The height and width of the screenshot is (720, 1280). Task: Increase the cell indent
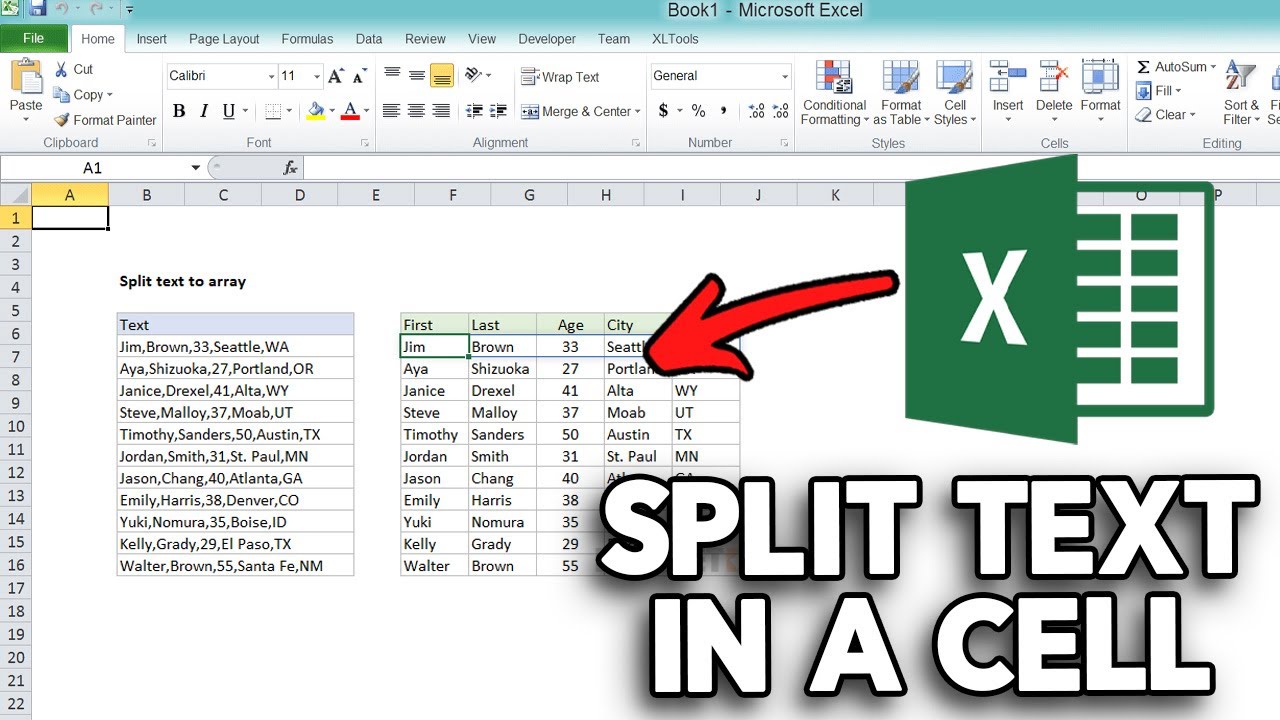pyautogui.click(x=497, y=111)
